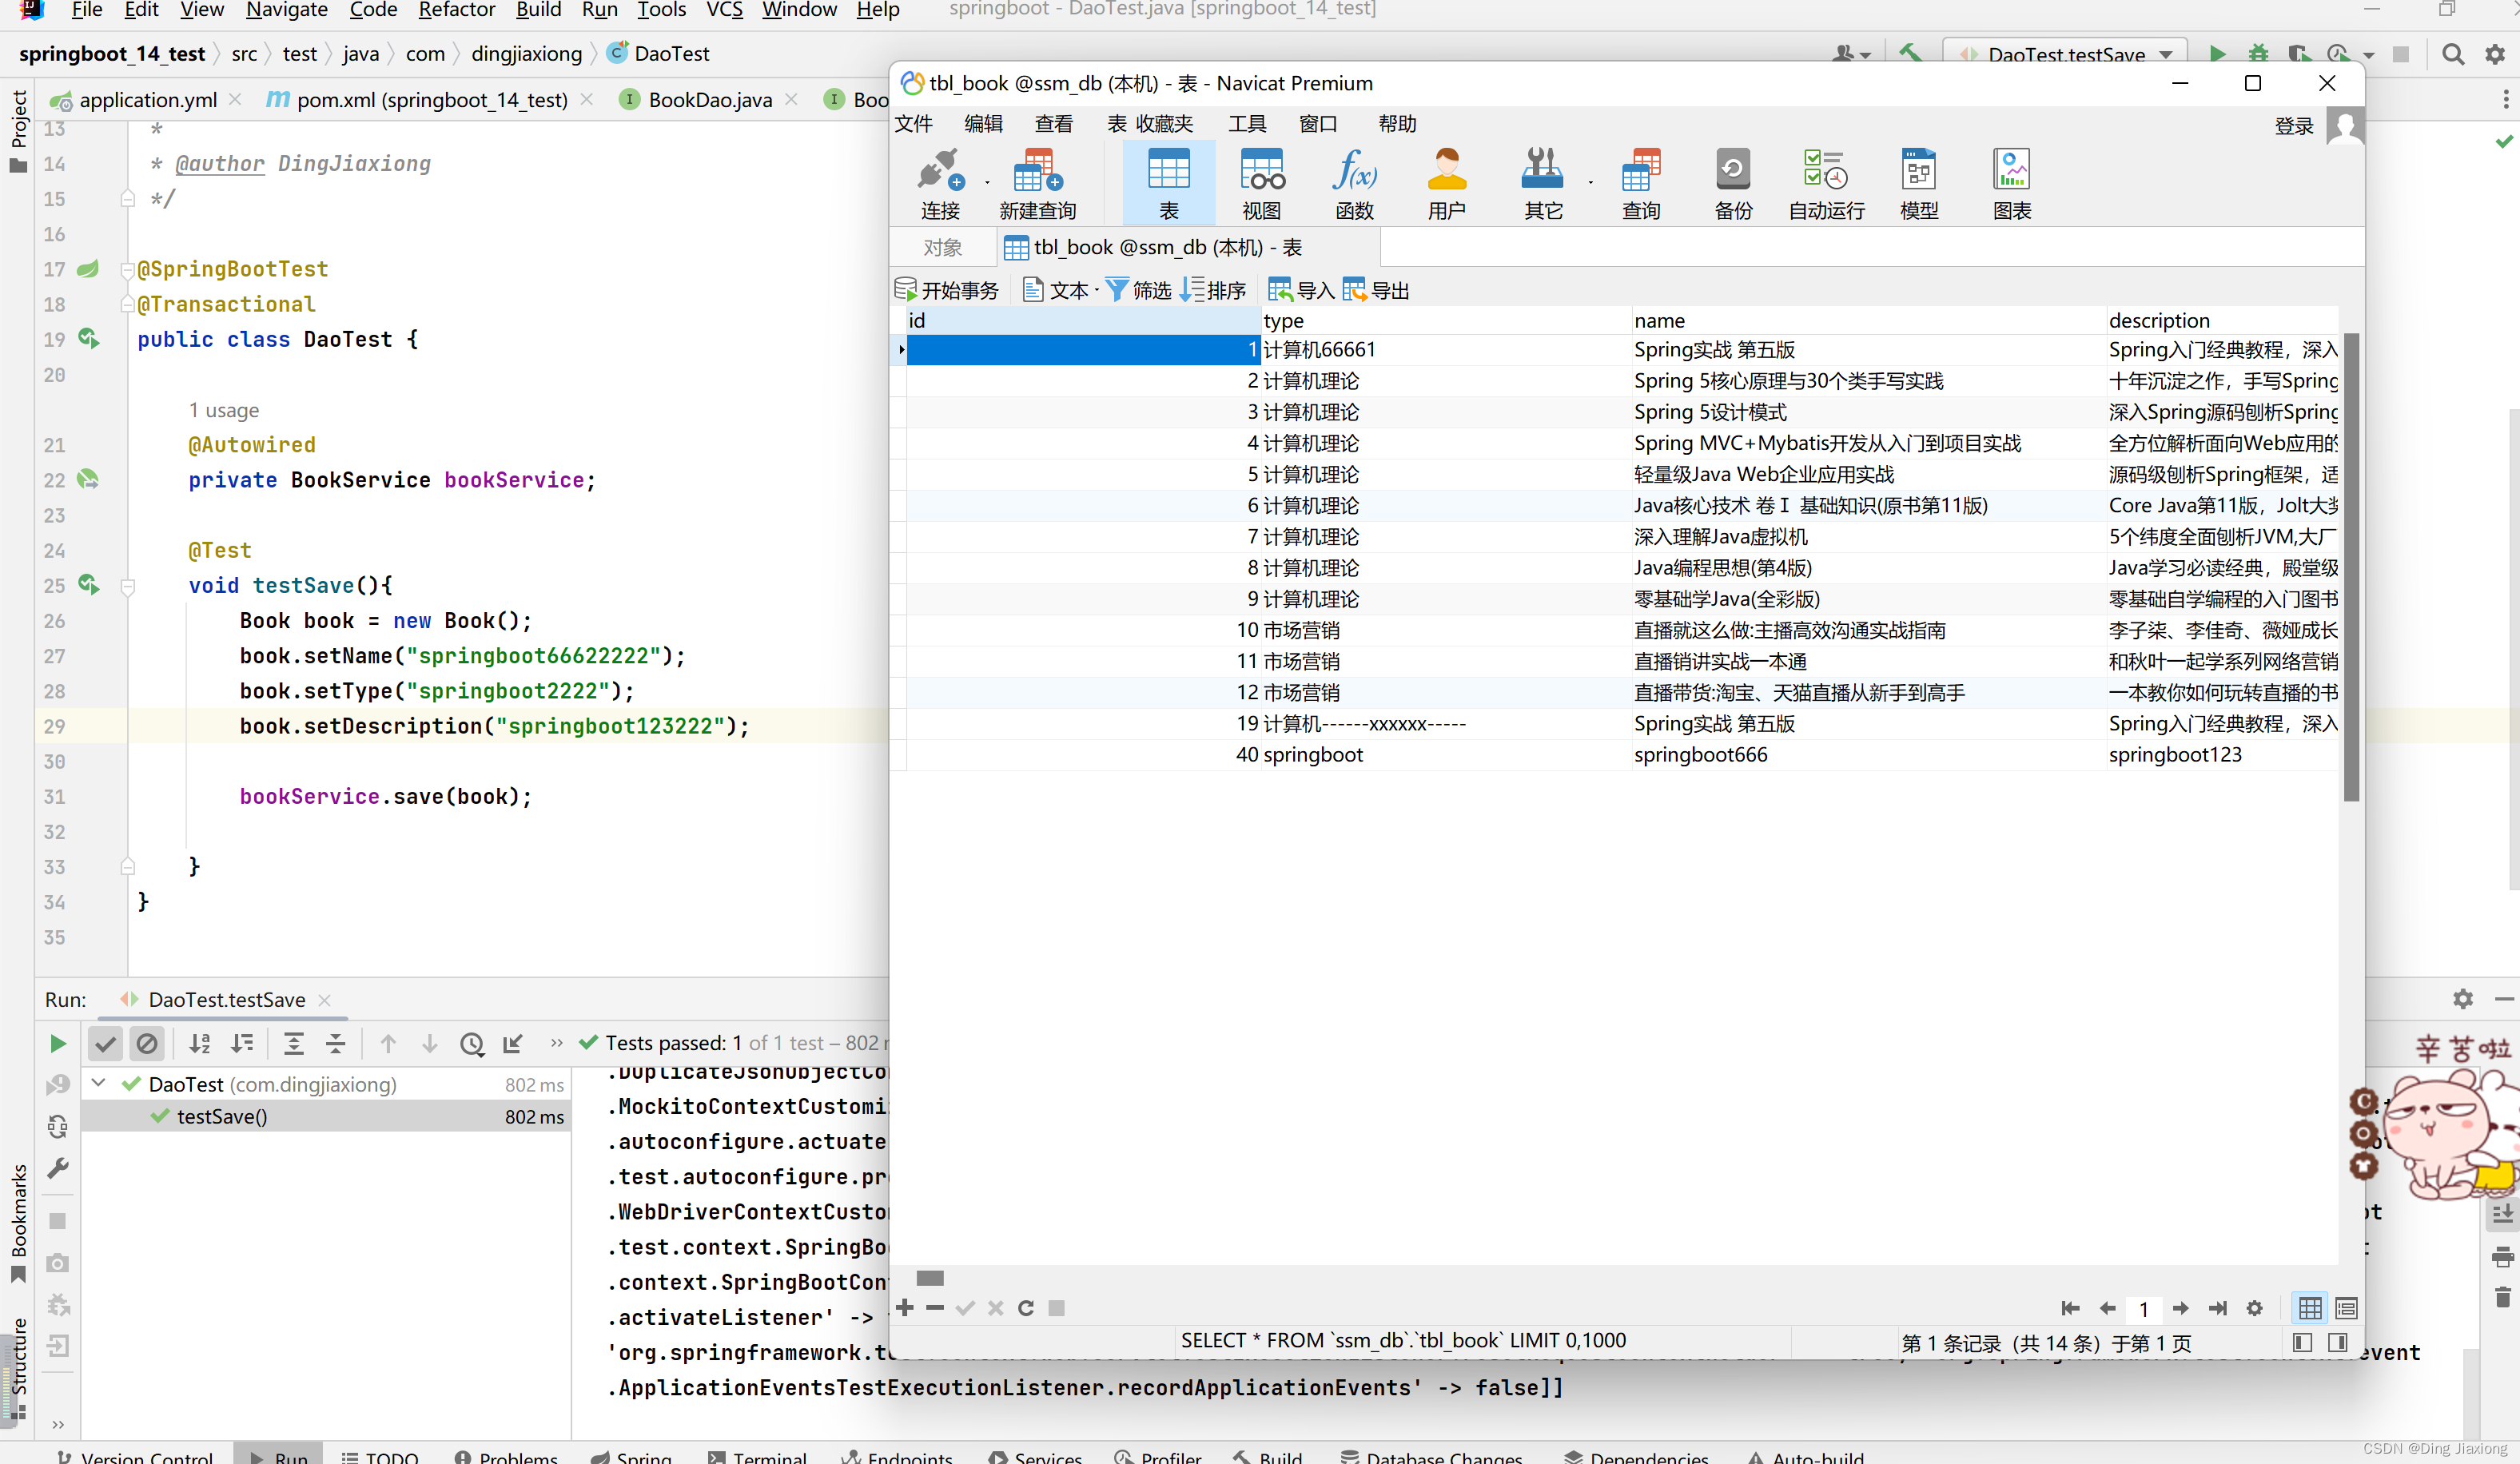This screenshot has height=1464, width=2520.
Task: Switch to Navicat grid view
Action: pos(2310,1308)
